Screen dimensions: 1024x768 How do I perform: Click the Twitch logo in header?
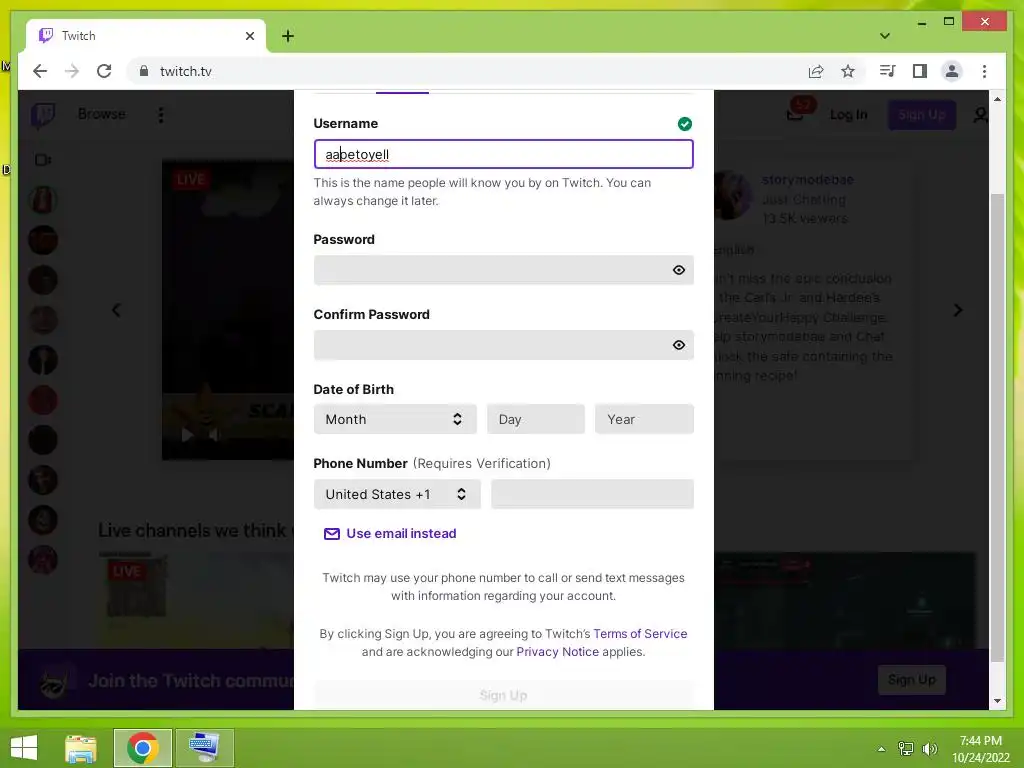pyautogui.click(x=42, y=115)
